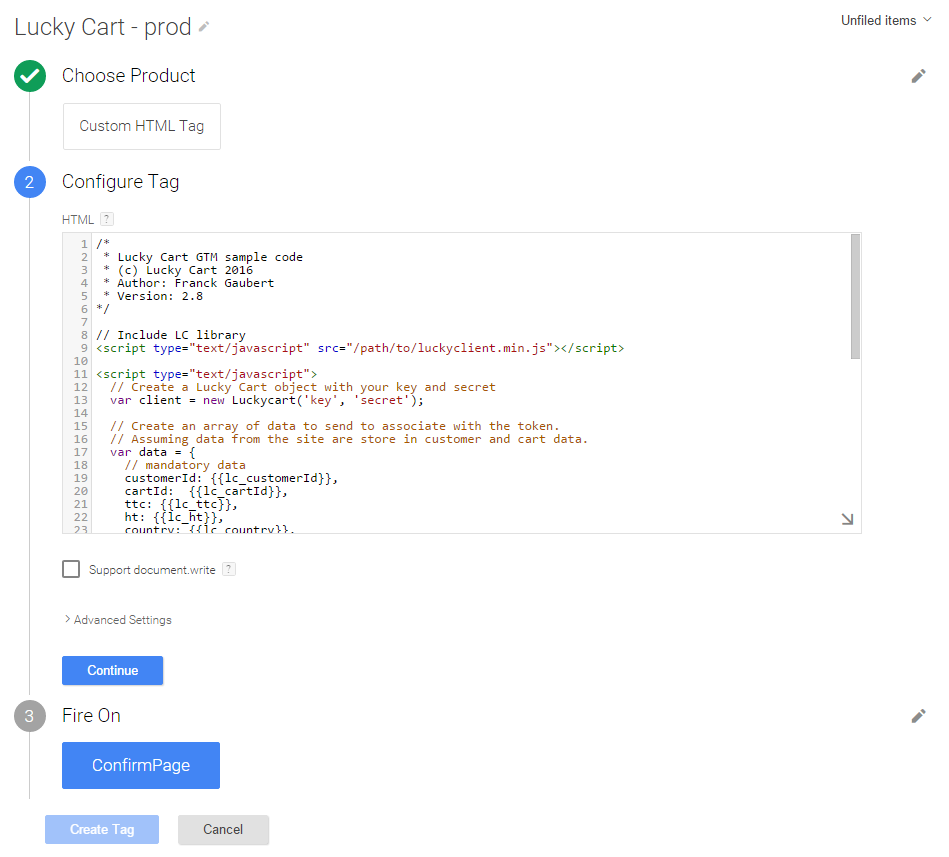The height and width of the screenshot is (857, 949).
Task: Click the green checkmark step icon
Action: pyautogui.click(x=30, y=76)
